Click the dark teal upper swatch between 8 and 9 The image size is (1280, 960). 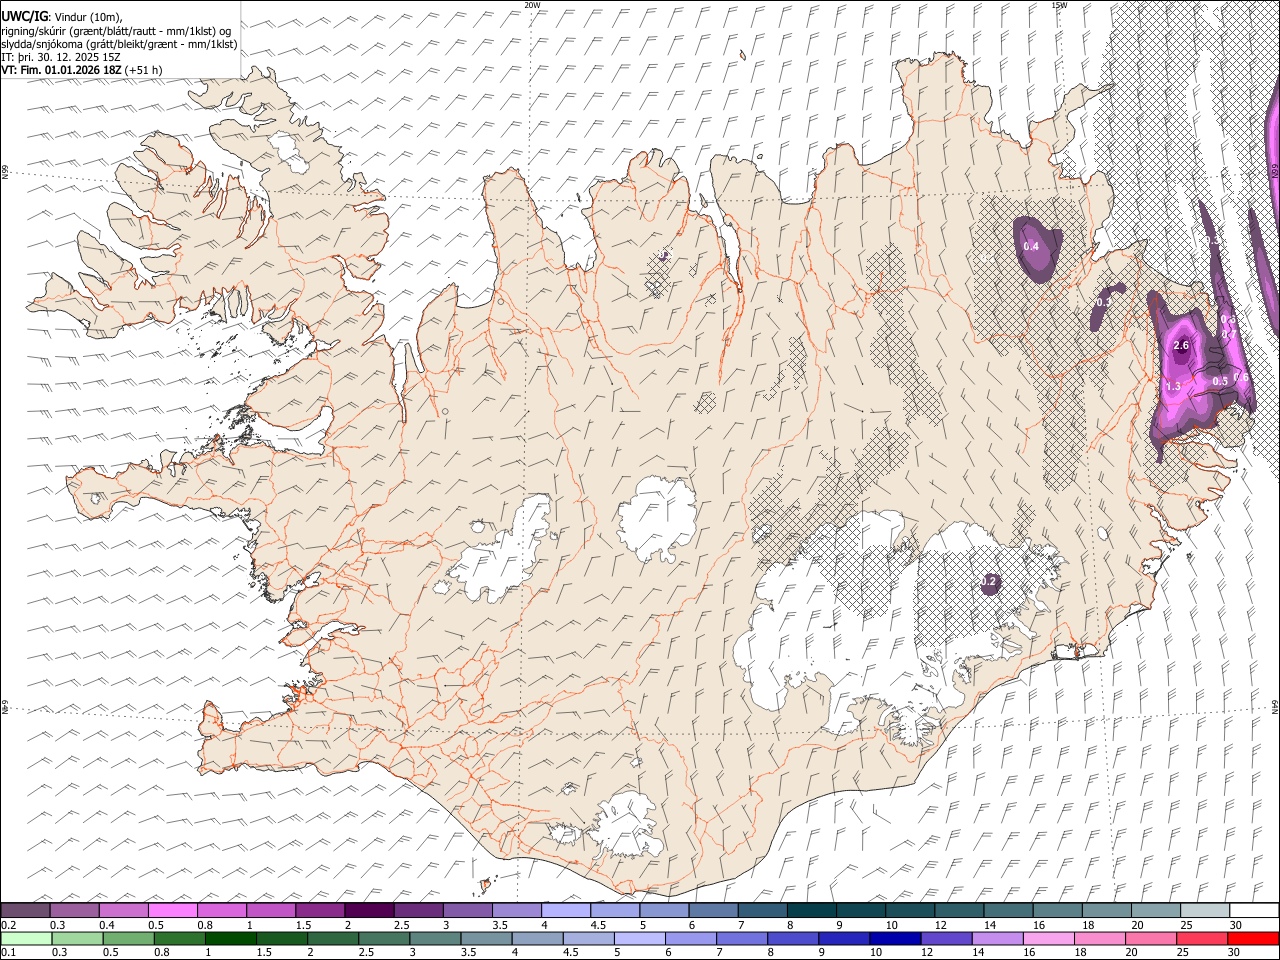coord(811,910)
